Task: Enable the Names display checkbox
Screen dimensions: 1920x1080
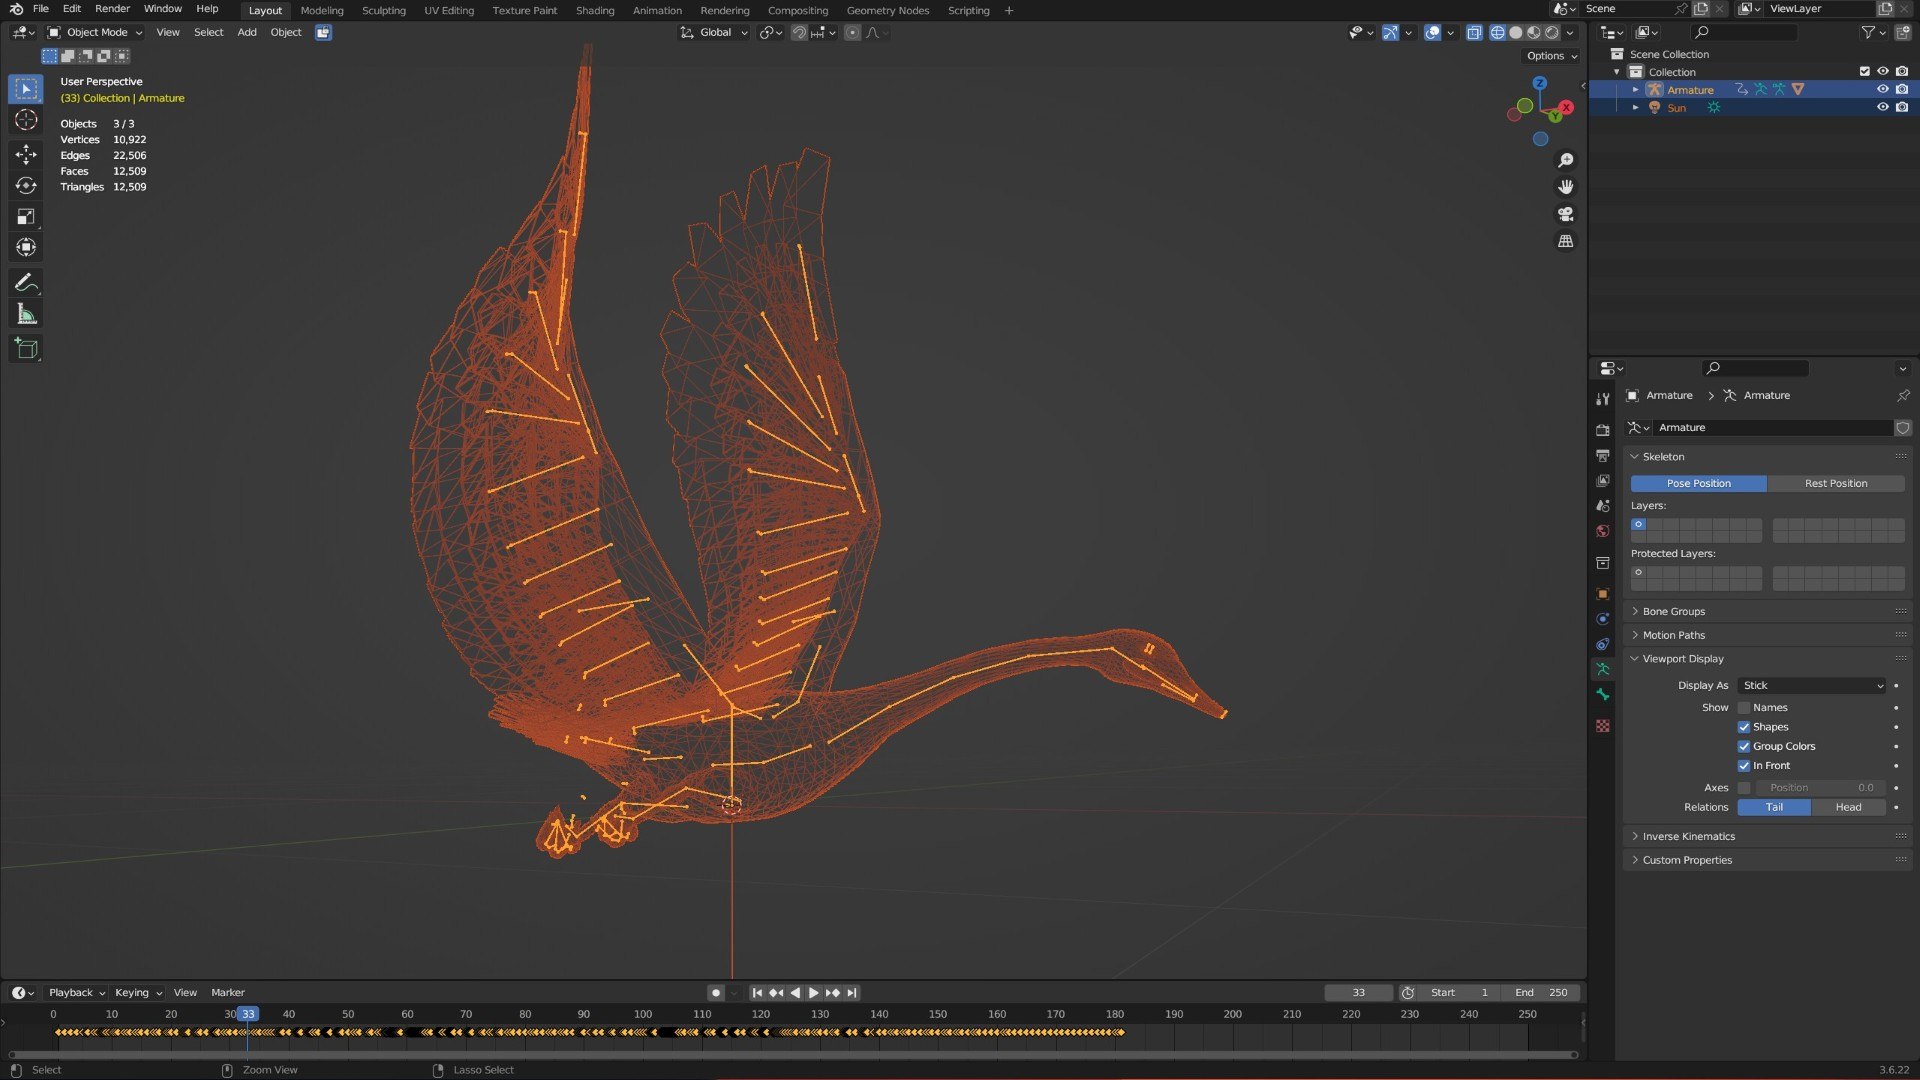Action: (x=1744, y=708)
